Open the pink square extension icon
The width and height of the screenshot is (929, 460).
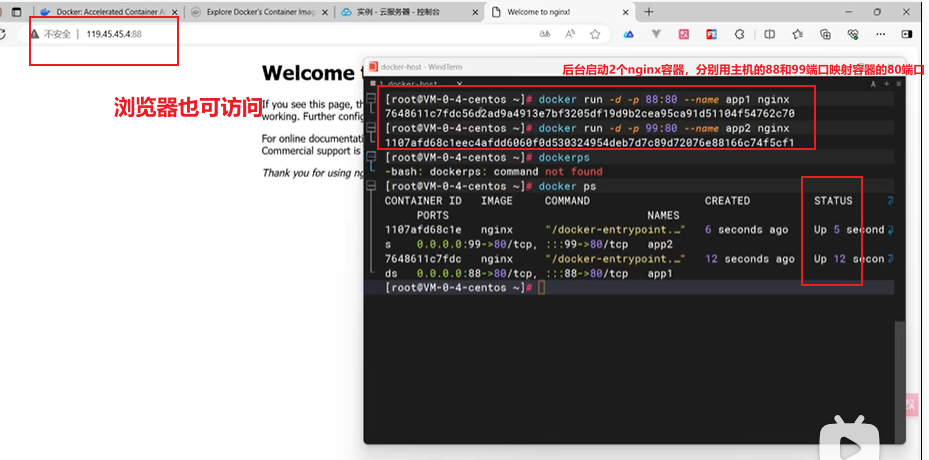(684, 34)
